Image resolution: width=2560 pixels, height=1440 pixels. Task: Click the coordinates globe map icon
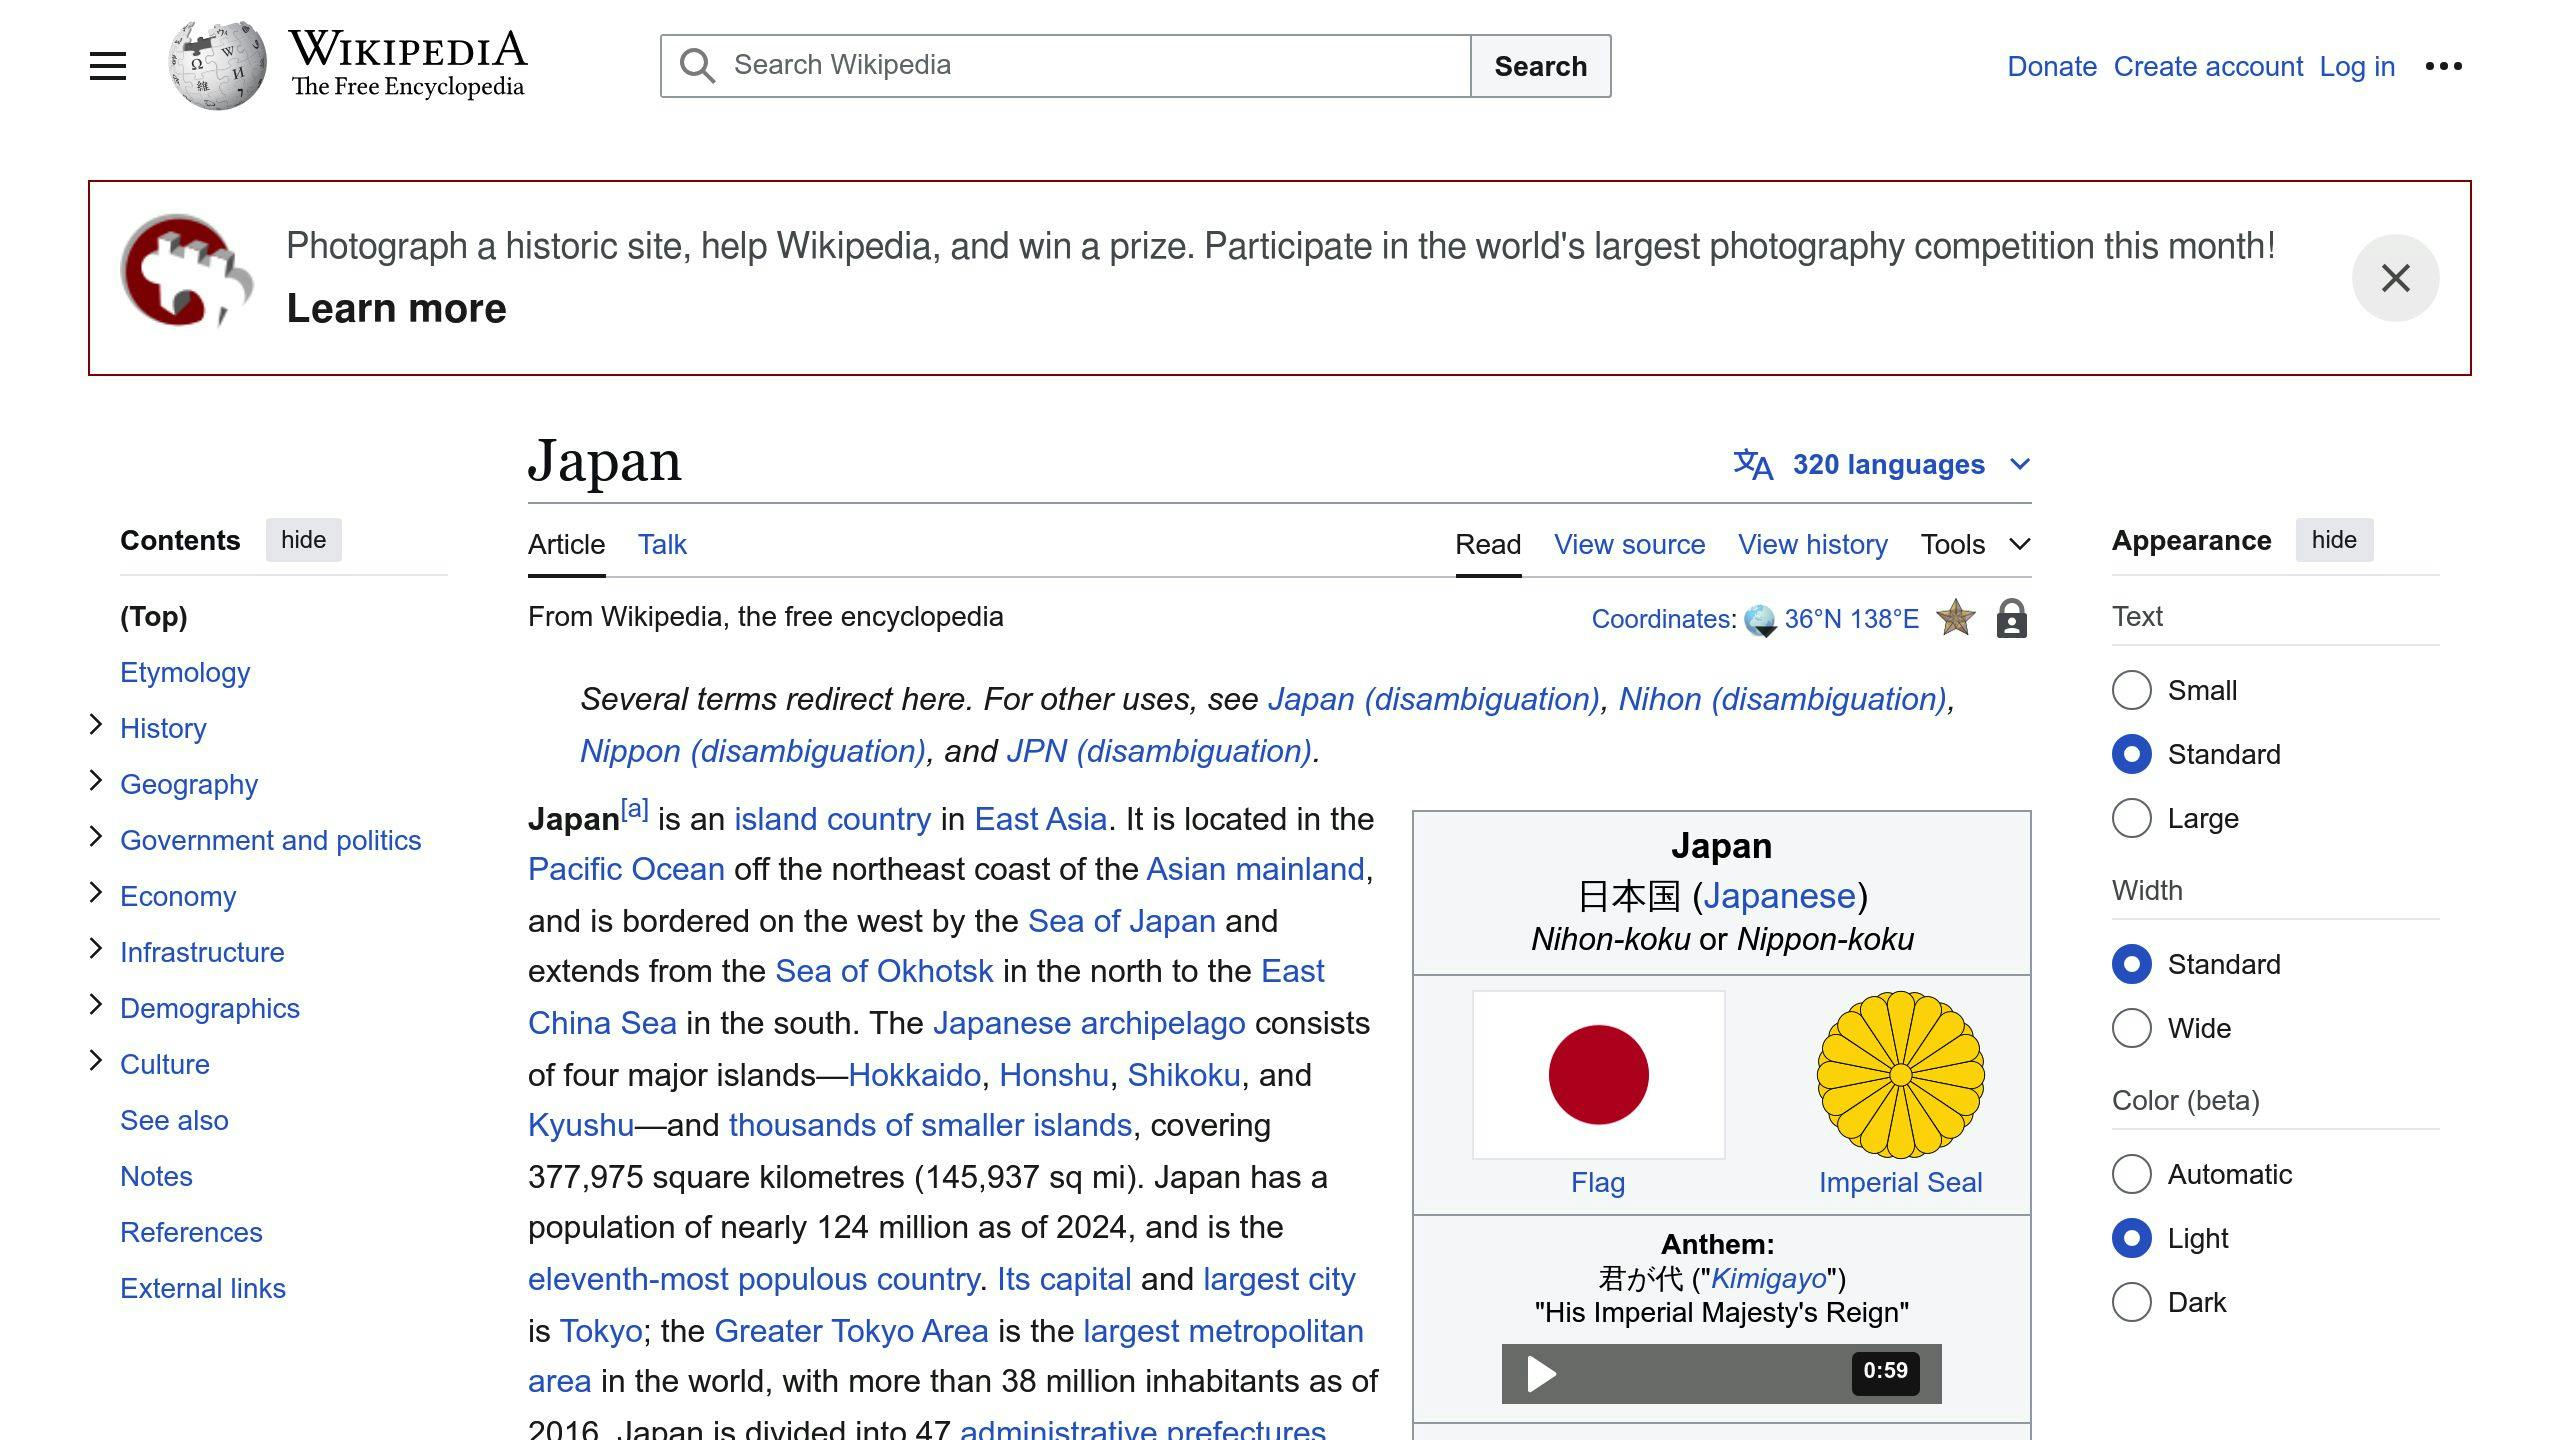pyautogui.click(x=1760, y=620)
